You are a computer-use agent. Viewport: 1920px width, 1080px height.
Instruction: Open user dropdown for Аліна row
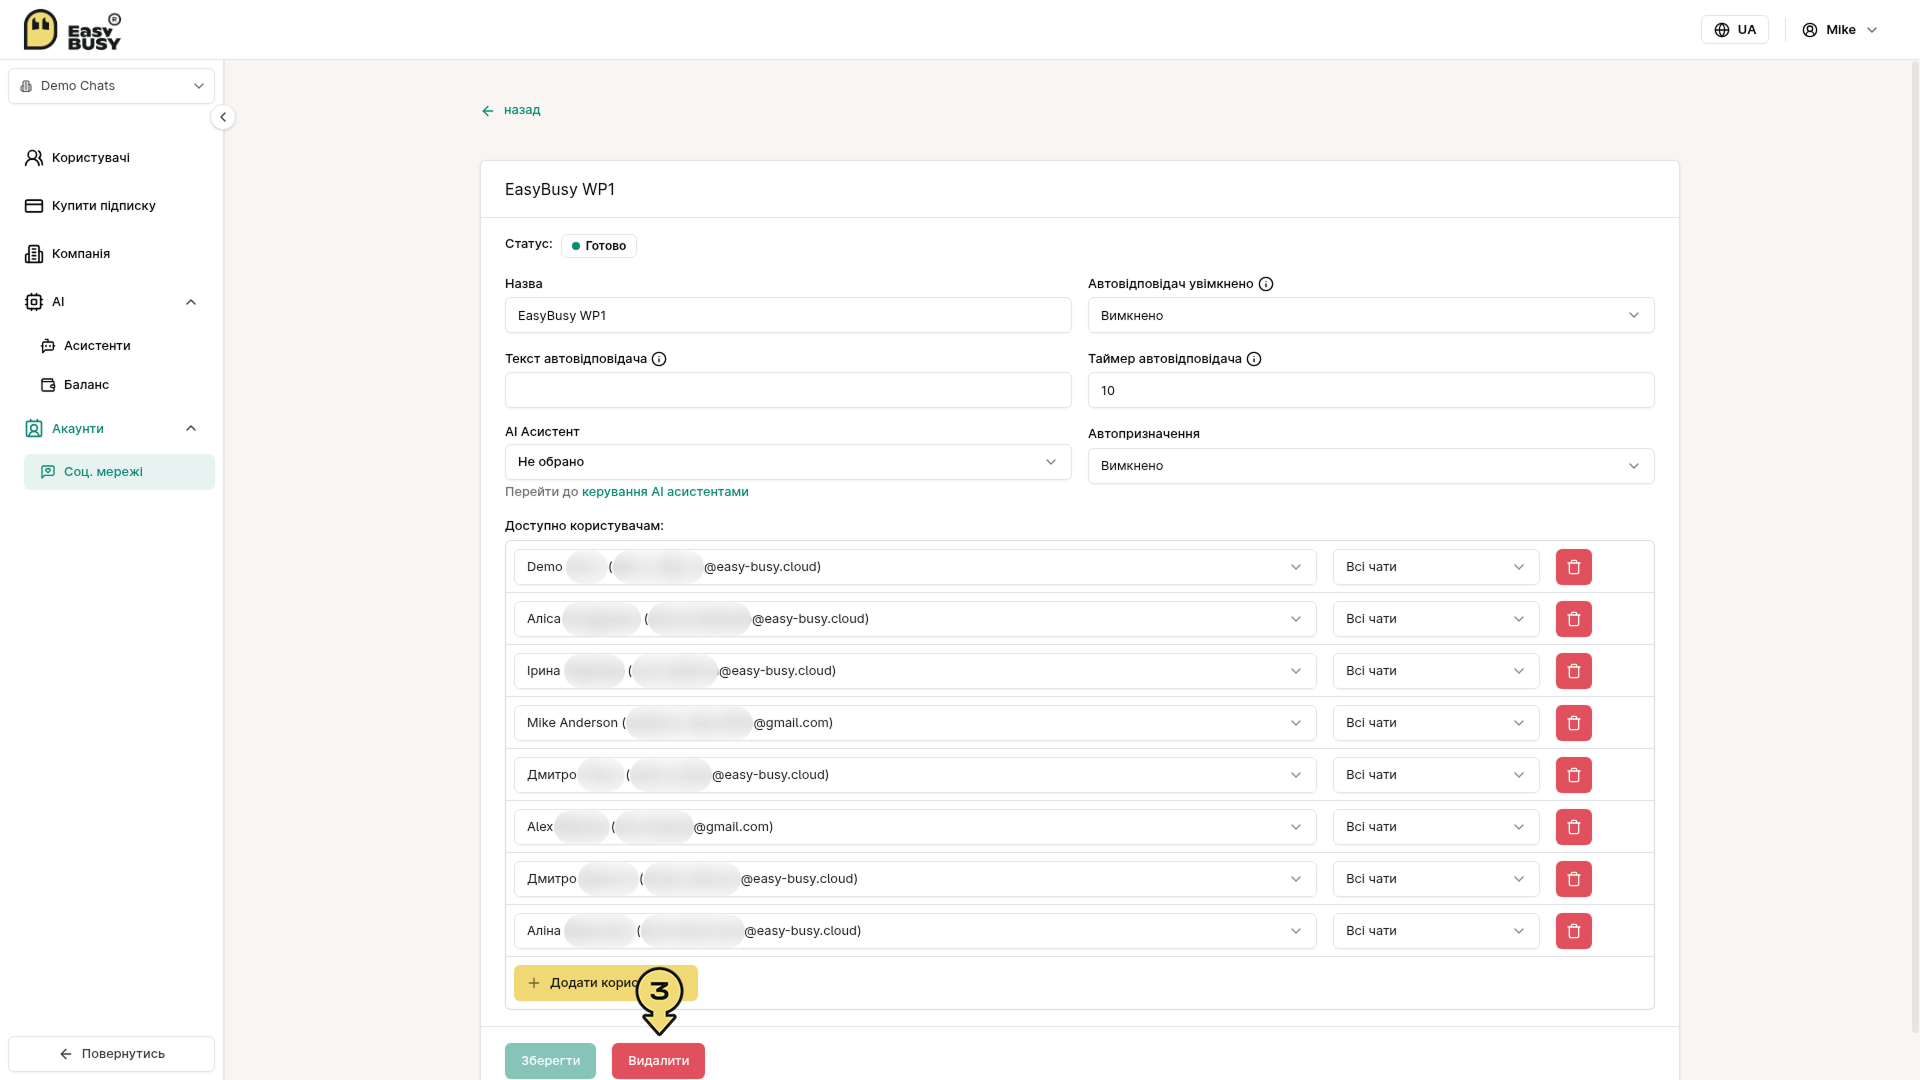(x=915, y=931)
